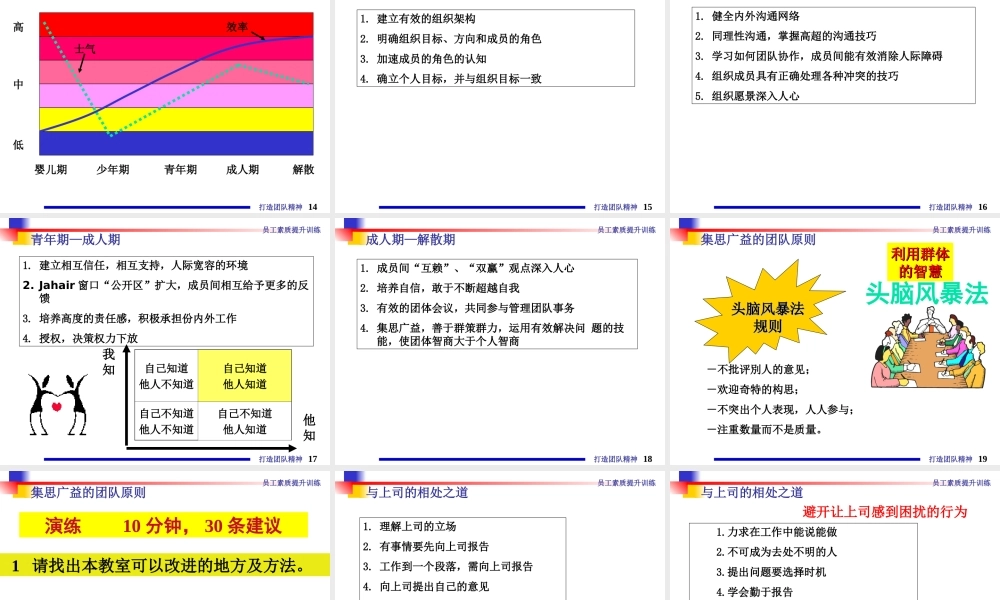Click slide 19 title 集思广益的团队原则
Screen dimensions: 1000x600
click(758, 239)
